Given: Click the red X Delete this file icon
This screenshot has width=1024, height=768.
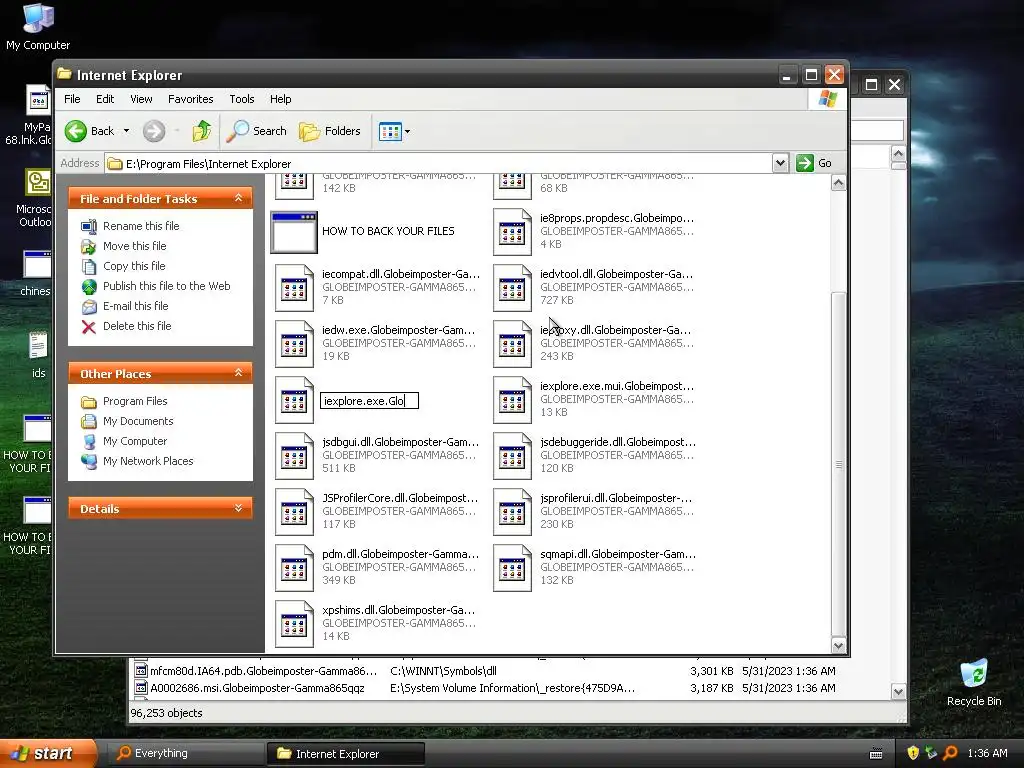Looking at the screenshot, I should coord(89,327).
